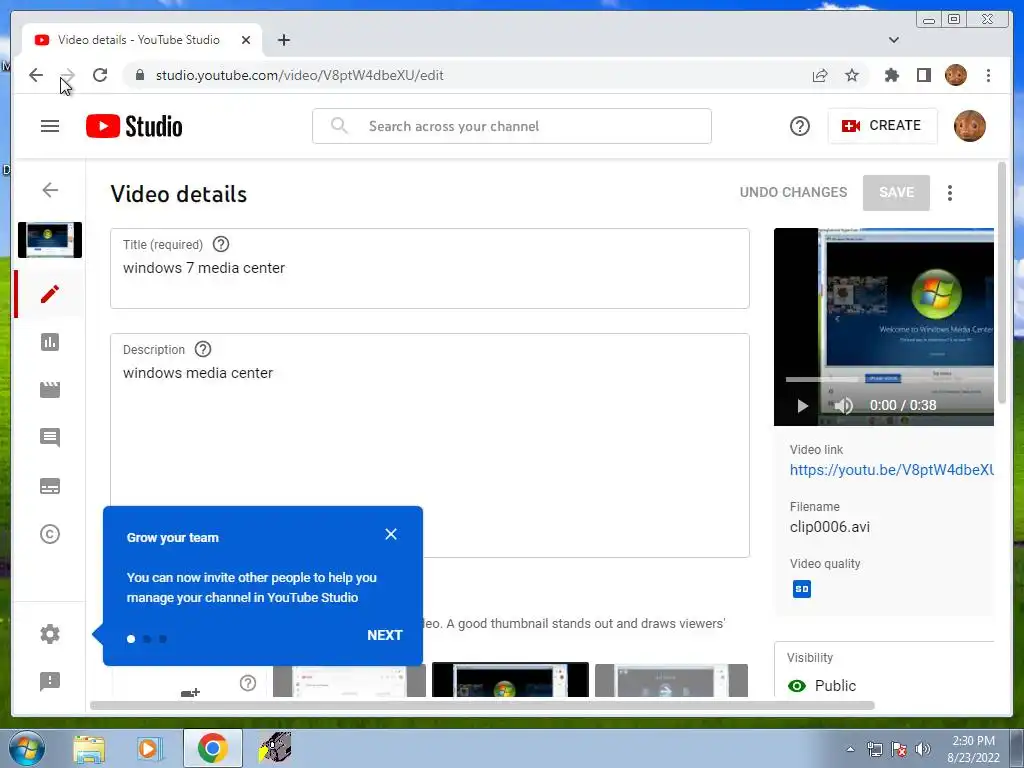Open a new browser tab
1024x768 pixels.
(283, 40)
